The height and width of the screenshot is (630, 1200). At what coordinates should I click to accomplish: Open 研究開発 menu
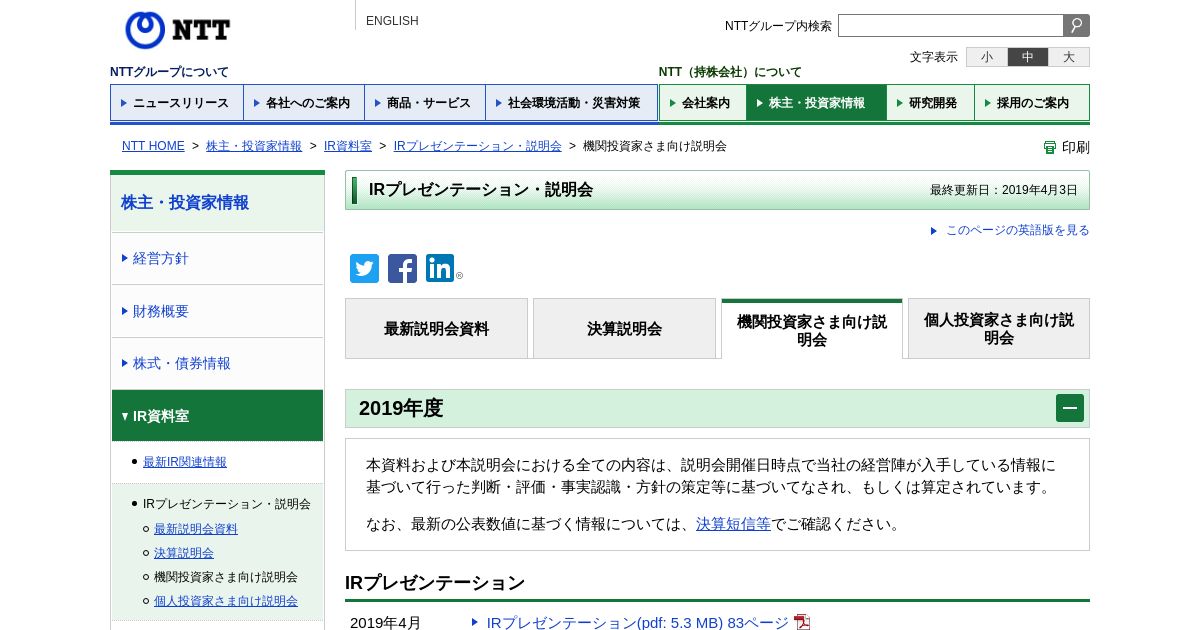pos(931,103)
